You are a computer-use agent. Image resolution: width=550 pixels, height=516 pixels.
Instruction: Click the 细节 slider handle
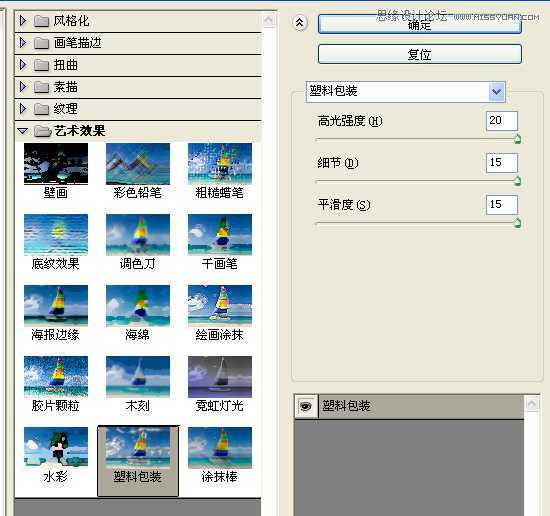tap(517, 181)
